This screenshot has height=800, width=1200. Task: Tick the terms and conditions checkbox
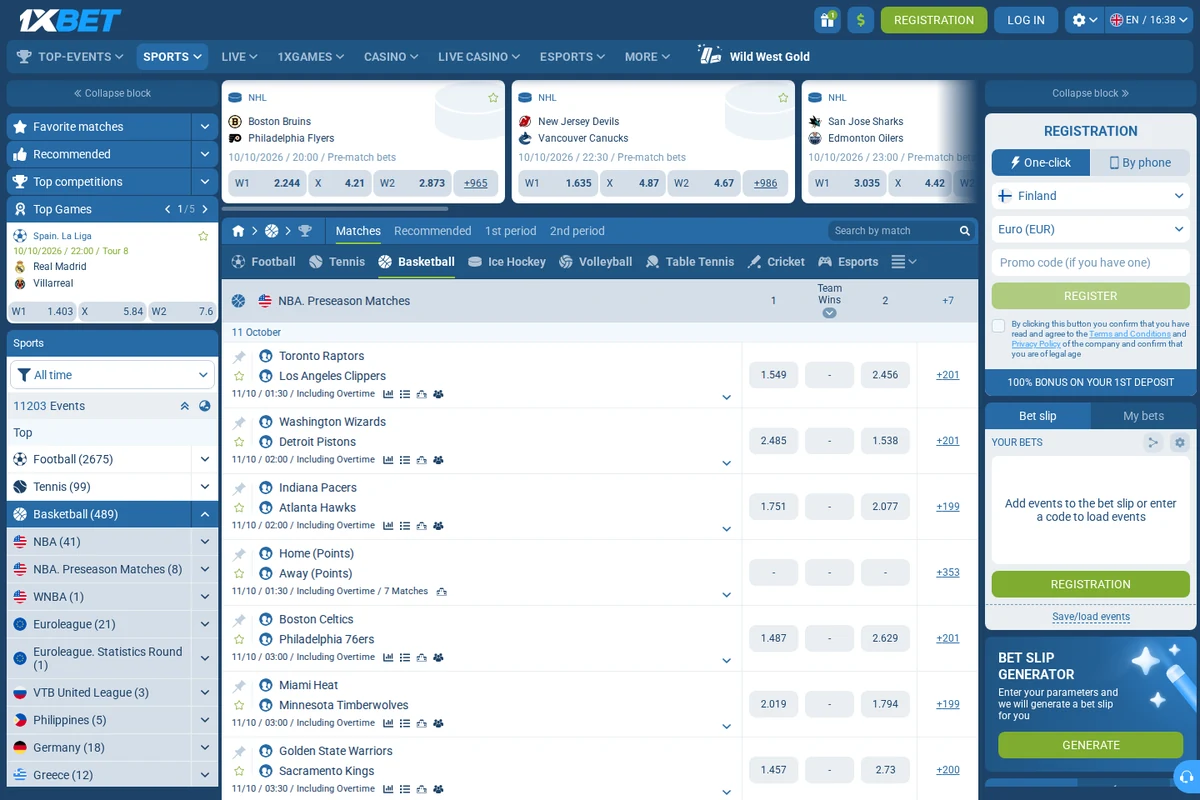click(x=998, y=326)
